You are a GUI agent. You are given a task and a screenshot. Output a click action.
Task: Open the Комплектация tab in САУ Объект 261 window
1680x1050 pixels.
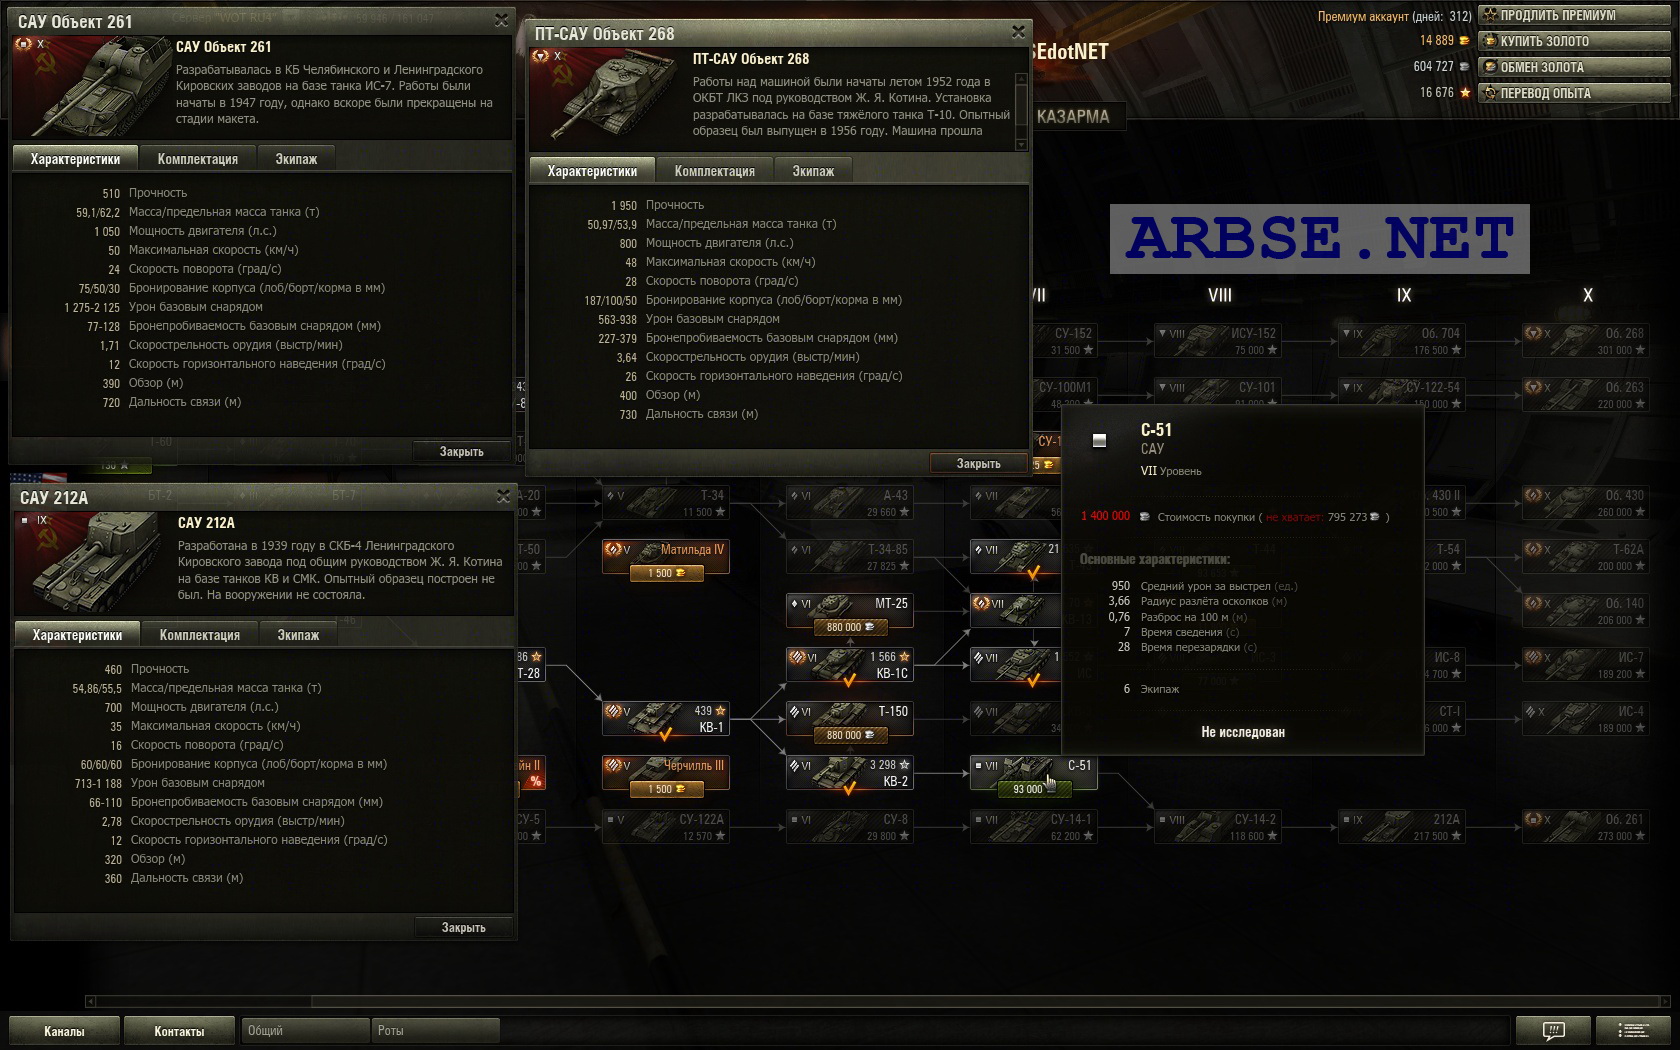tap(197, 159)
